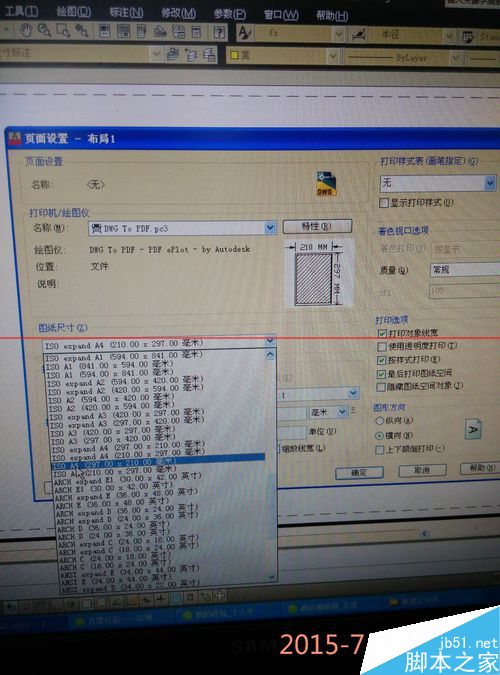The height and width of the screenshot is (675, 500).
Task: Click the 特性(R) properties button
Action: tap(317, 226)
